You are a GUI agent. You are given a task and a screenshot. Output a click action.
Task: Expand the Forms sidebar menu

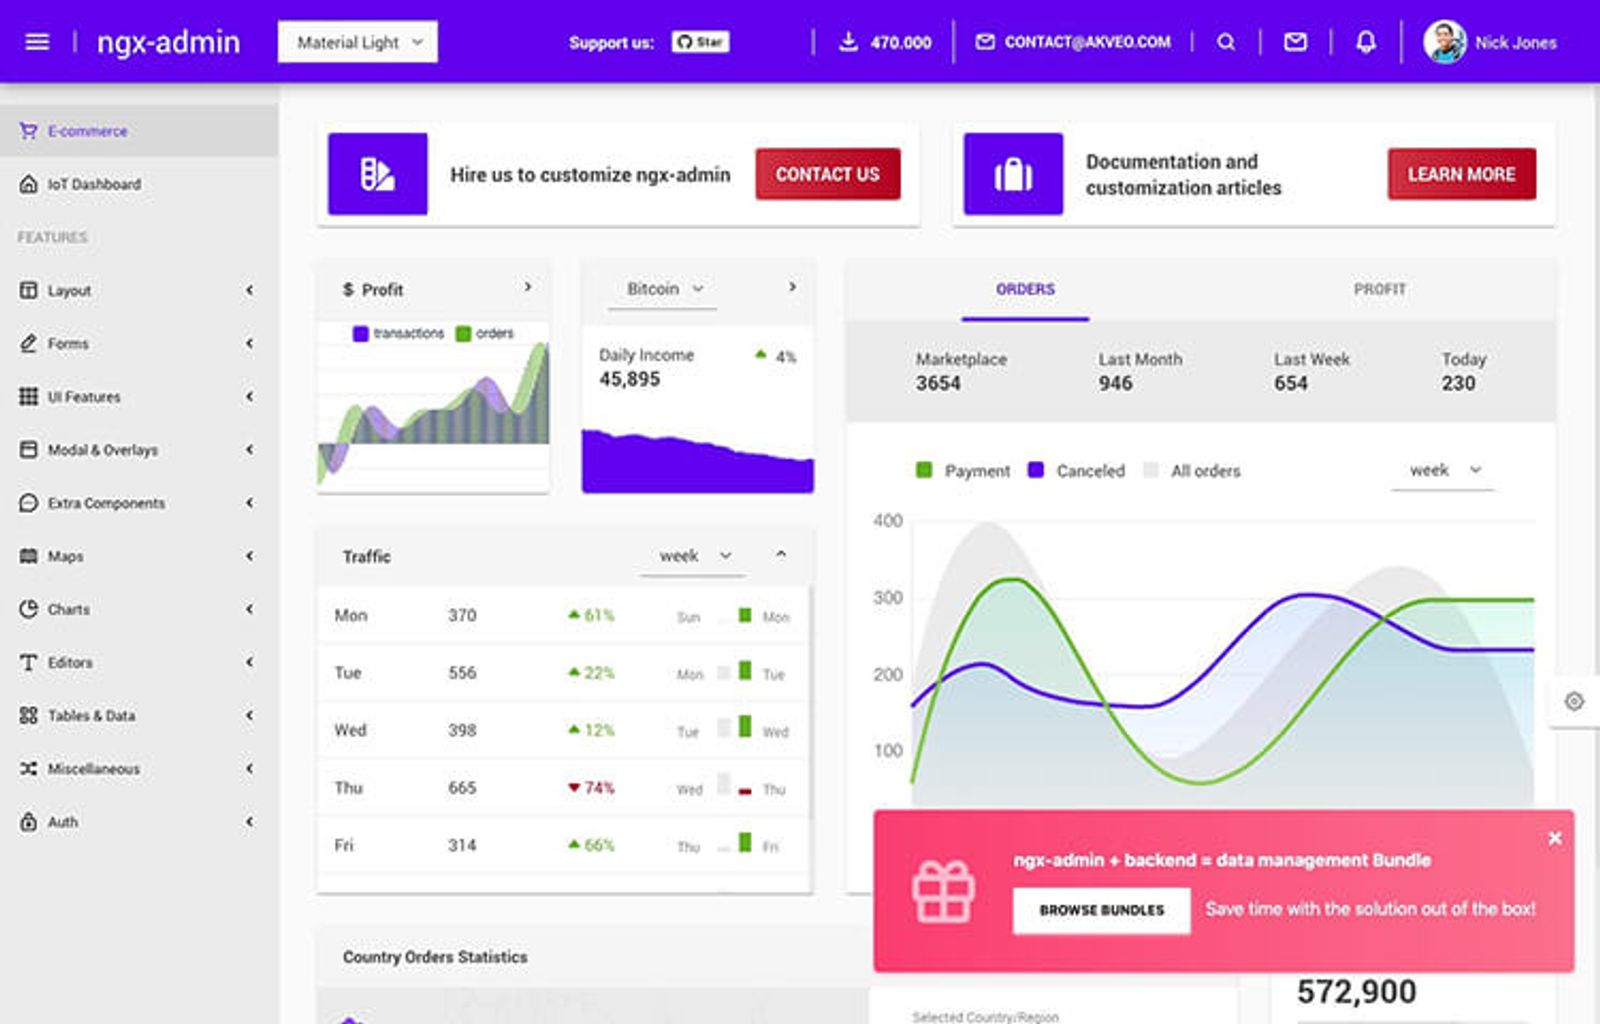pos(139,343)
